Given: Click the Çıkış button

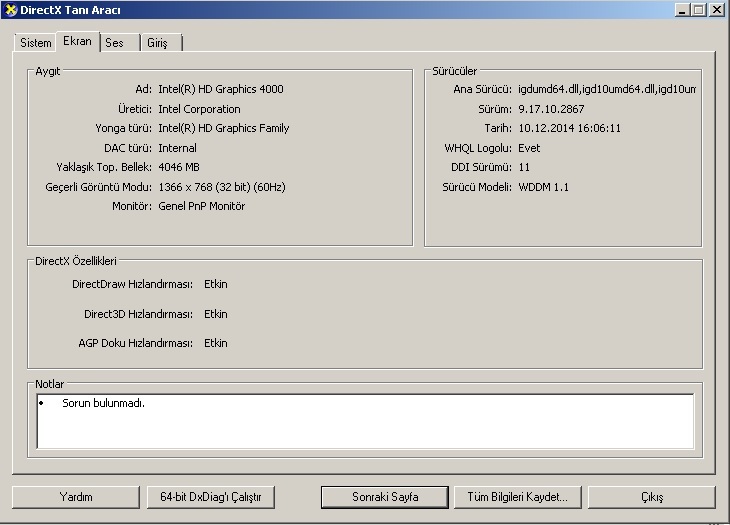Looking at the screenshot, I should (x=652, y=497).
